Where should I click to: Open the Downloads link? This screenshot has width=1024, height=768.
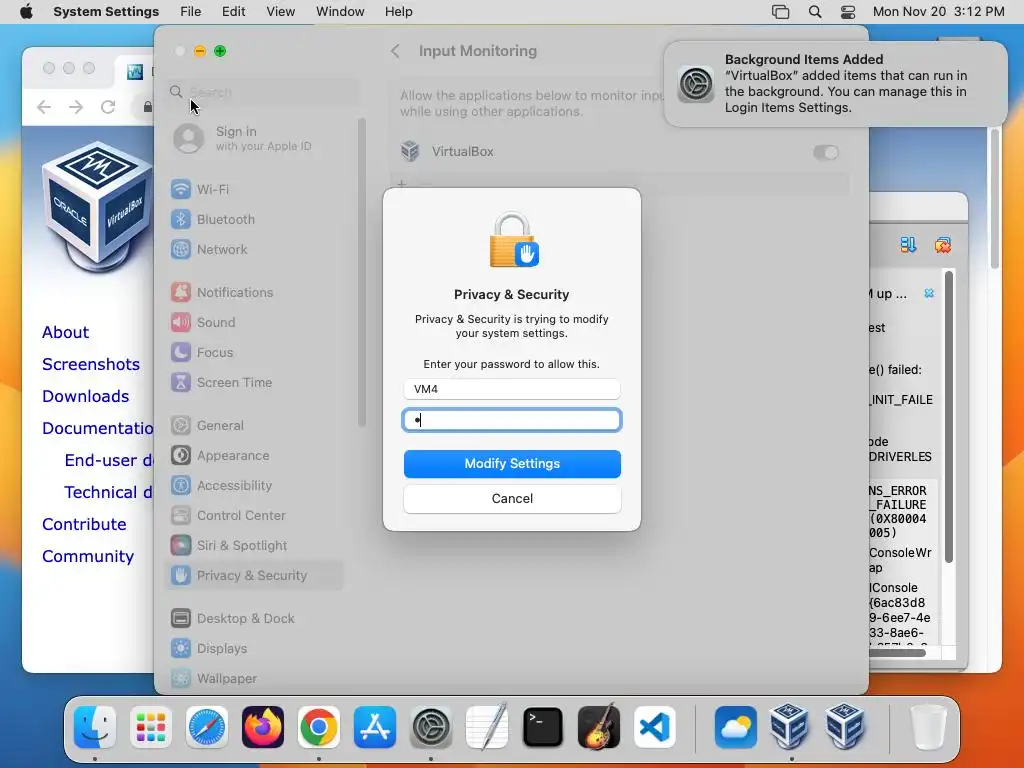[x=86, y=396]
